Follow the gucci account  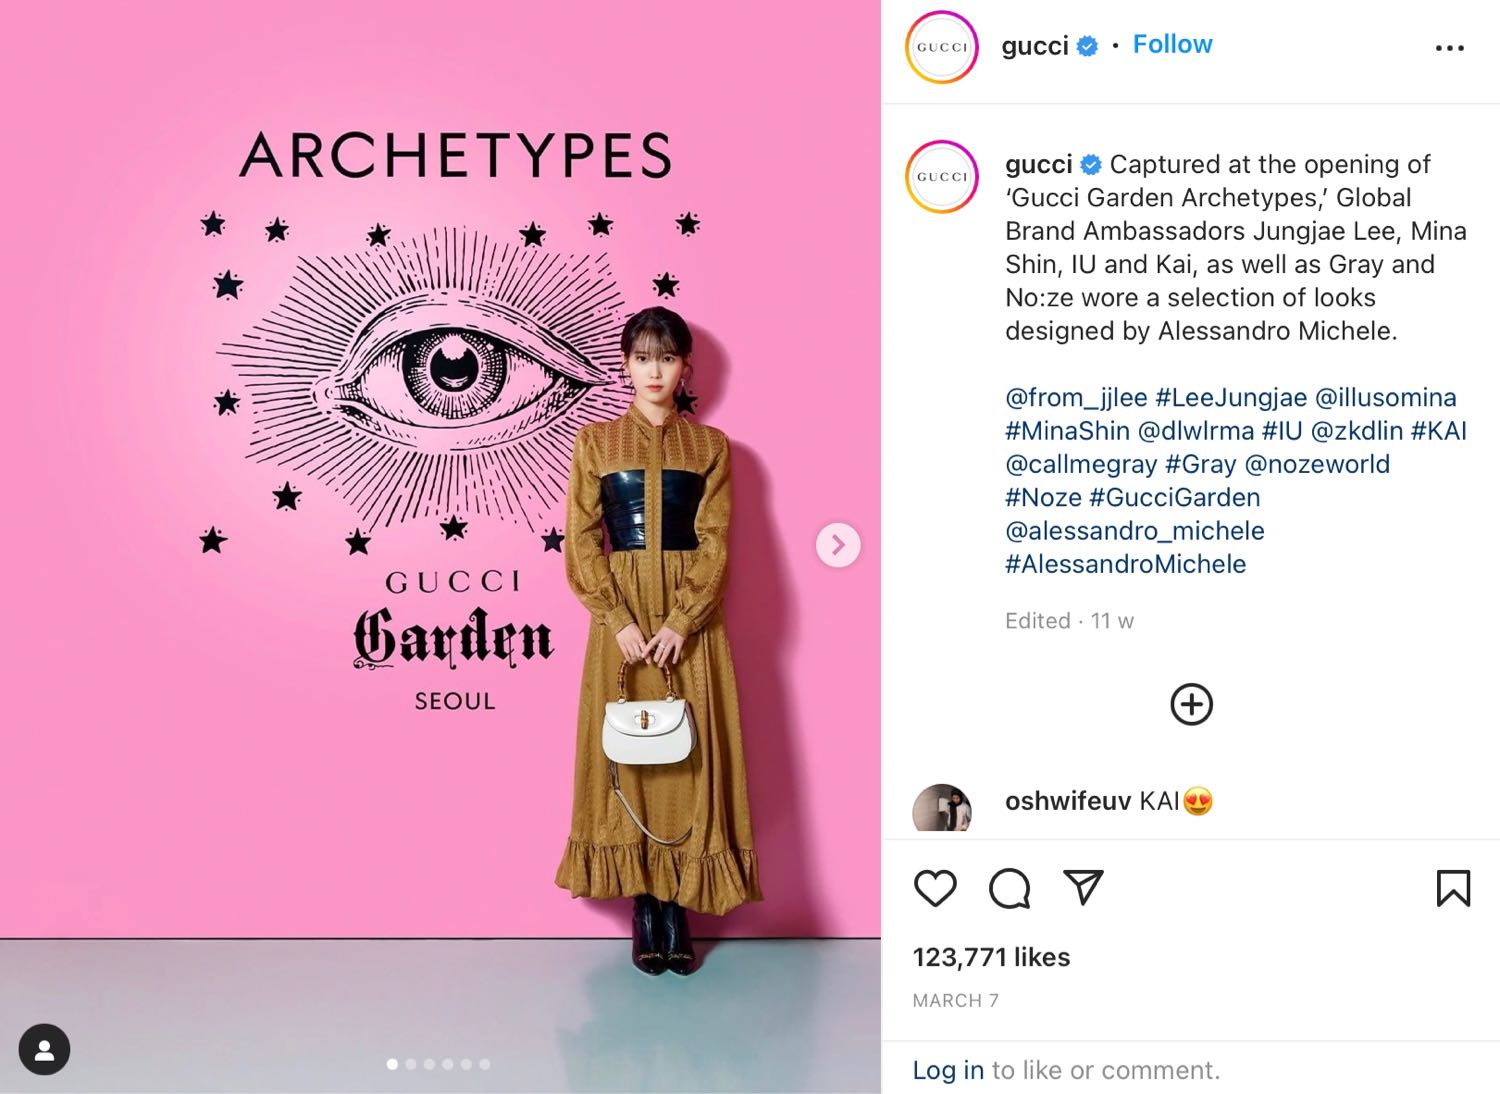pos(1172,45)
